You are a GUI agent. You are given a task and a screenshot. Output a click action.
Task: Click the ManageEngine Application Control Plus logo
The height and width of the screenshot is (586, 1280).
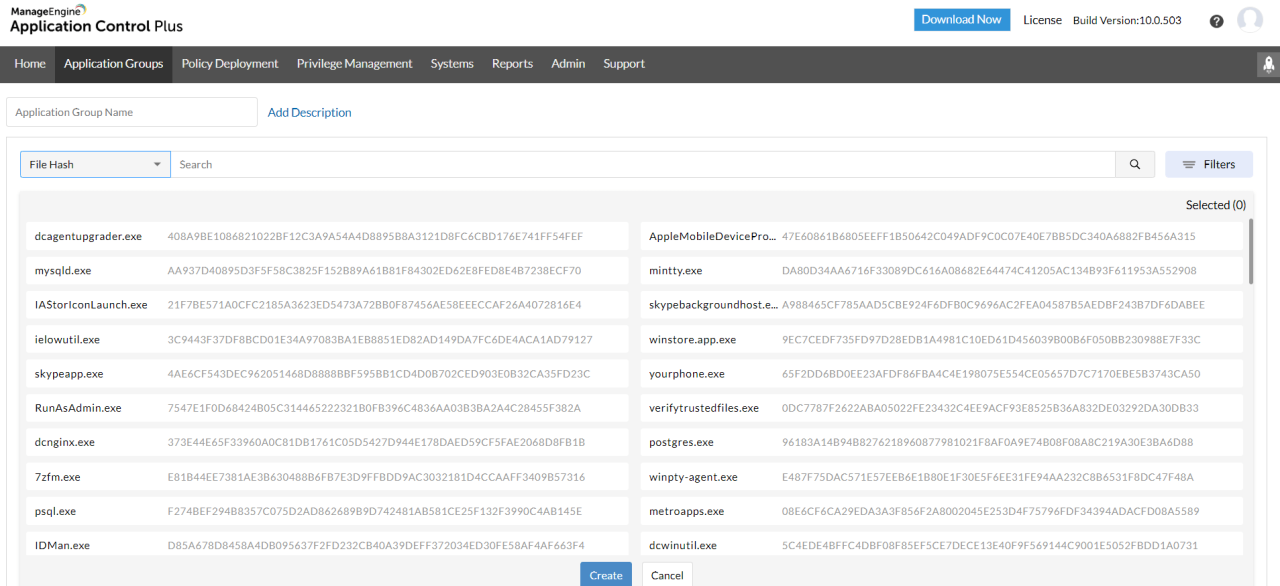[95, 18]
